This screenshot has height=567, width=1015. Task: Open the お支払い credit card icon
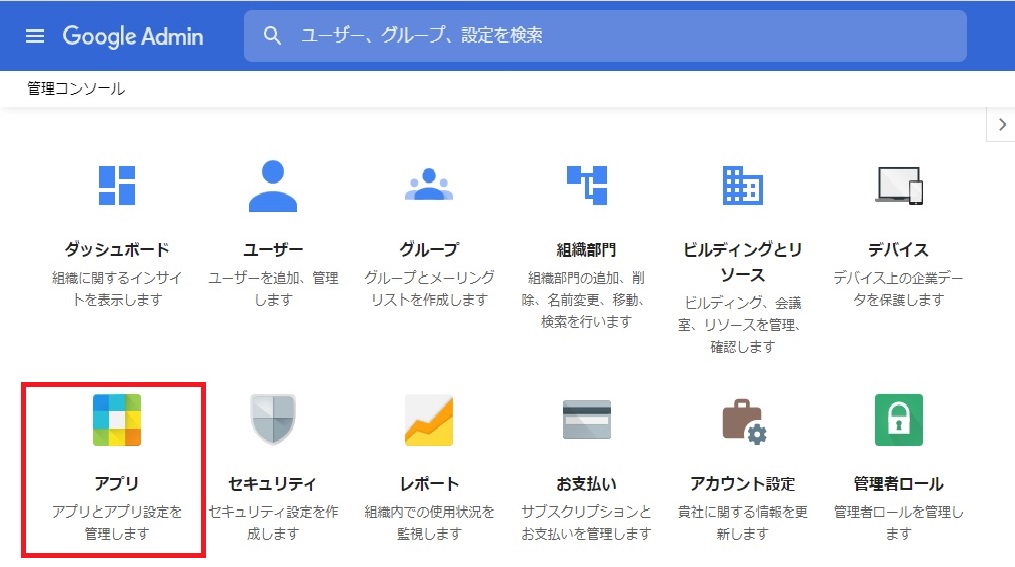[586, 419]
